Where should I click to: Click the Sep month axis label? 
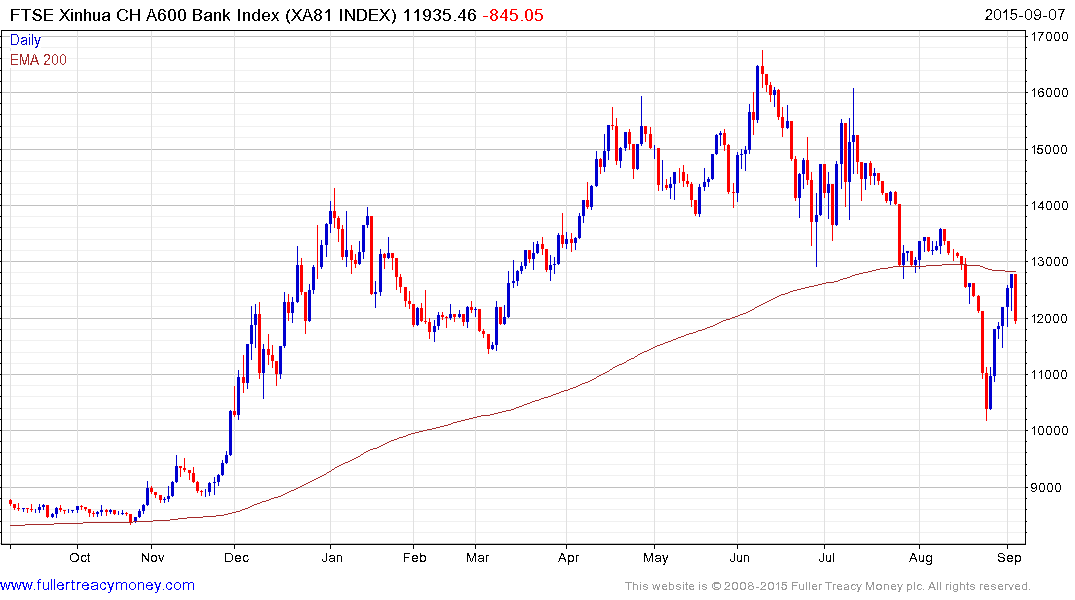pos(1009,557)
